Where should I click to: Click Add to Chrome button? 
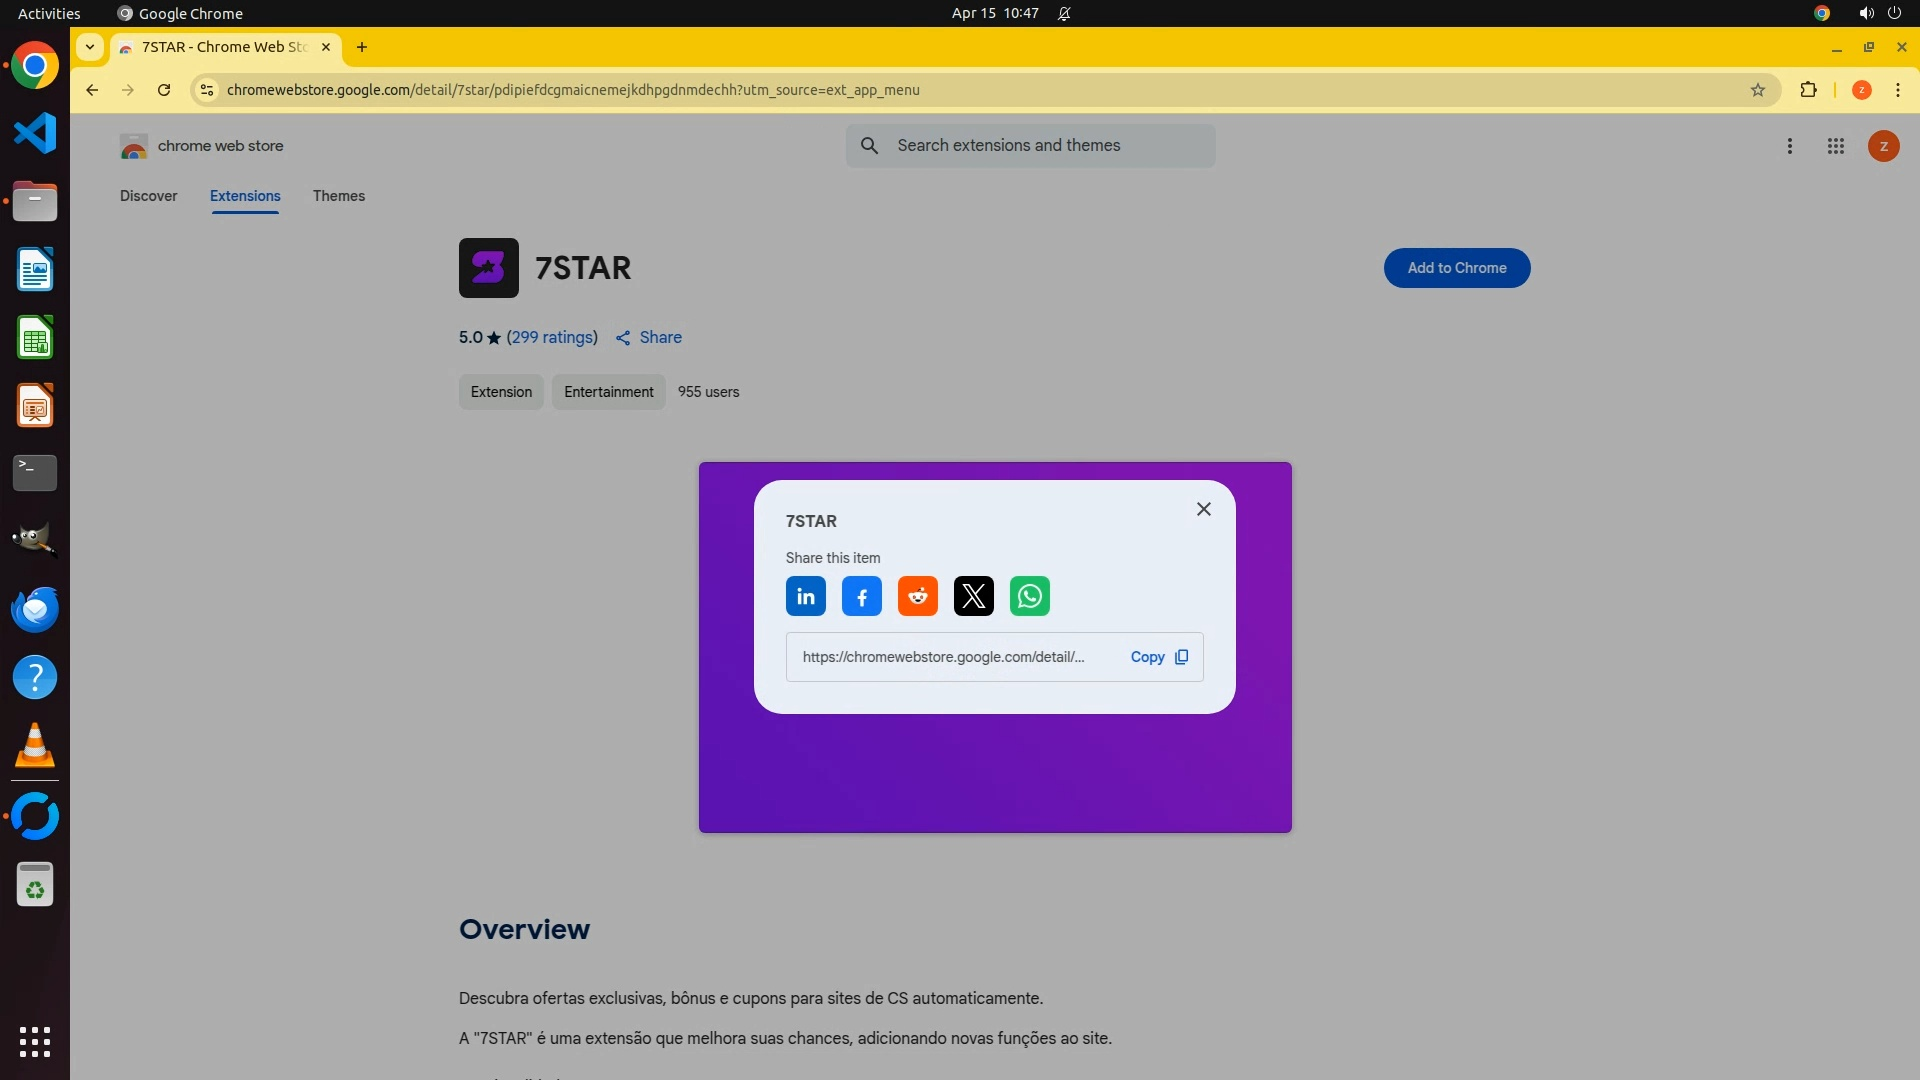1456,268
